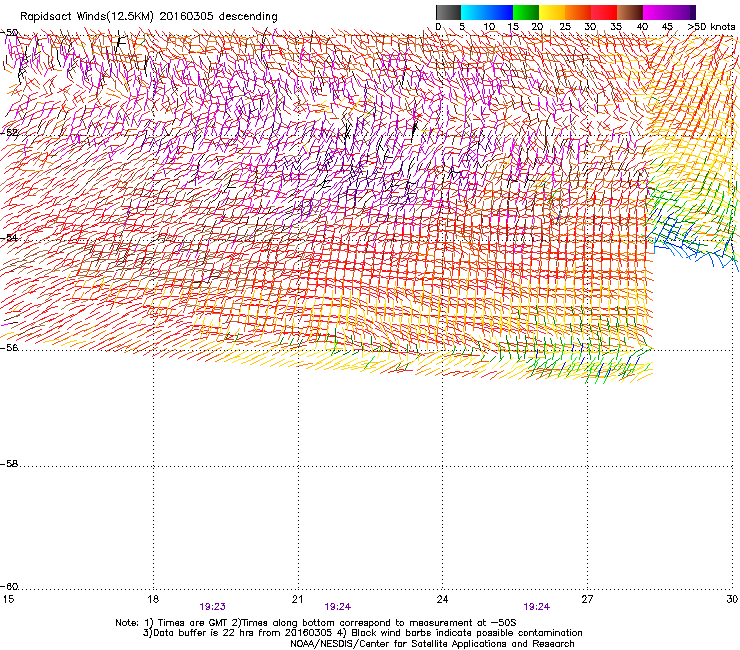Image resolution: width=740 pixels, height=650 pixels.
Task: Select the red 30-35 knots legend color
Action: point(604,12)
